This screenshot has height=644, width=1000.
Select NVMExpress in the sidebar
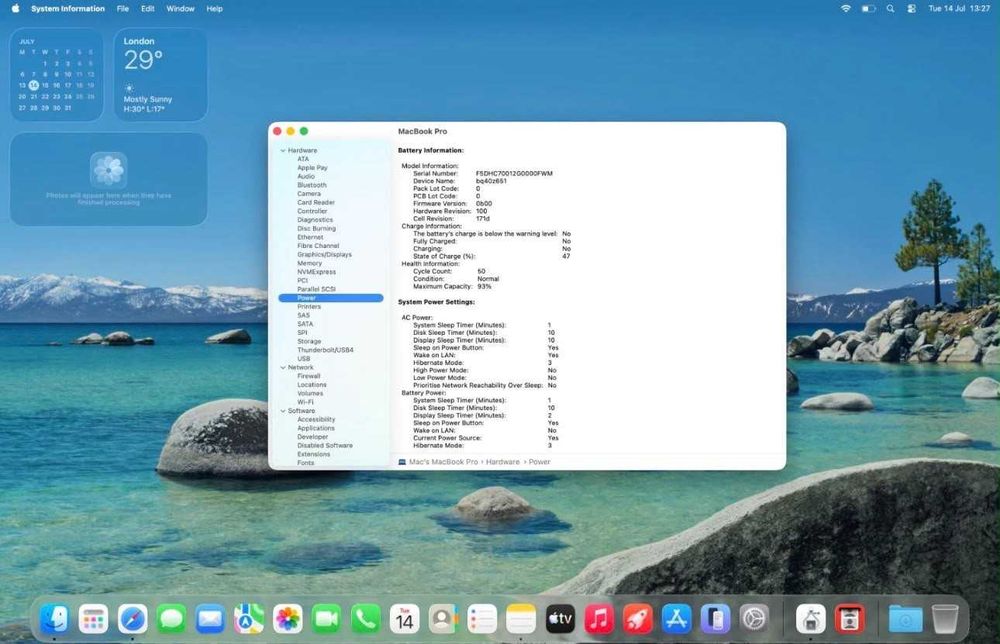(316, 272)
